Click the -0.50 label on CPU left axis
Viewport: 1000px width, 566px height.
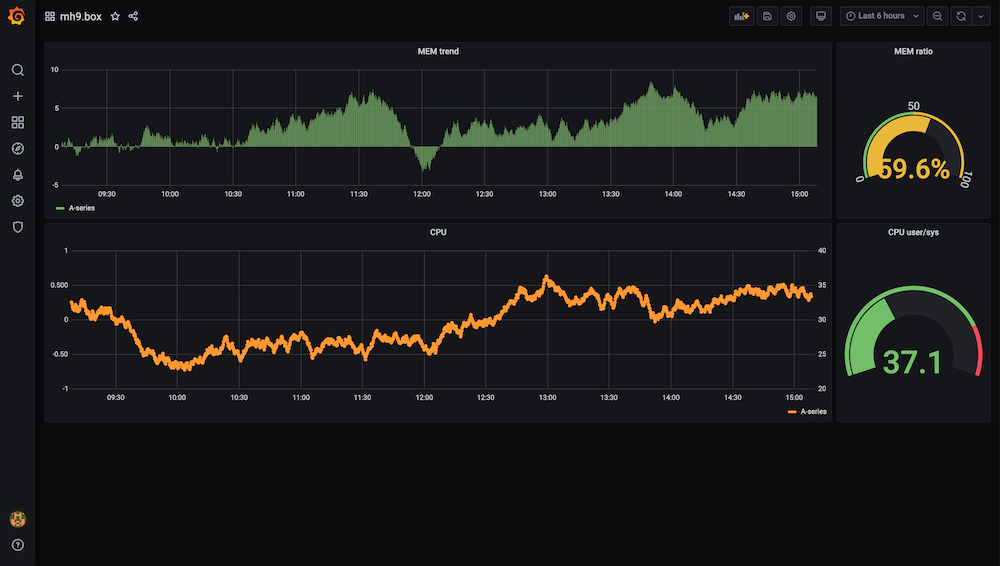[x=60, y=354]
